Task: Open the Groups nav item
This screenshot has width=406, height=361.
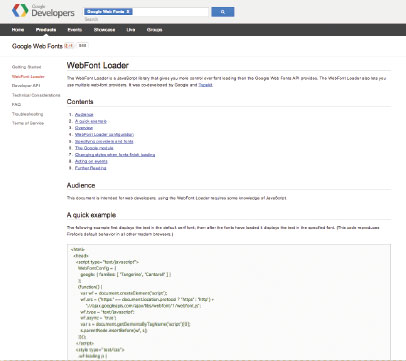Action: 154,30
